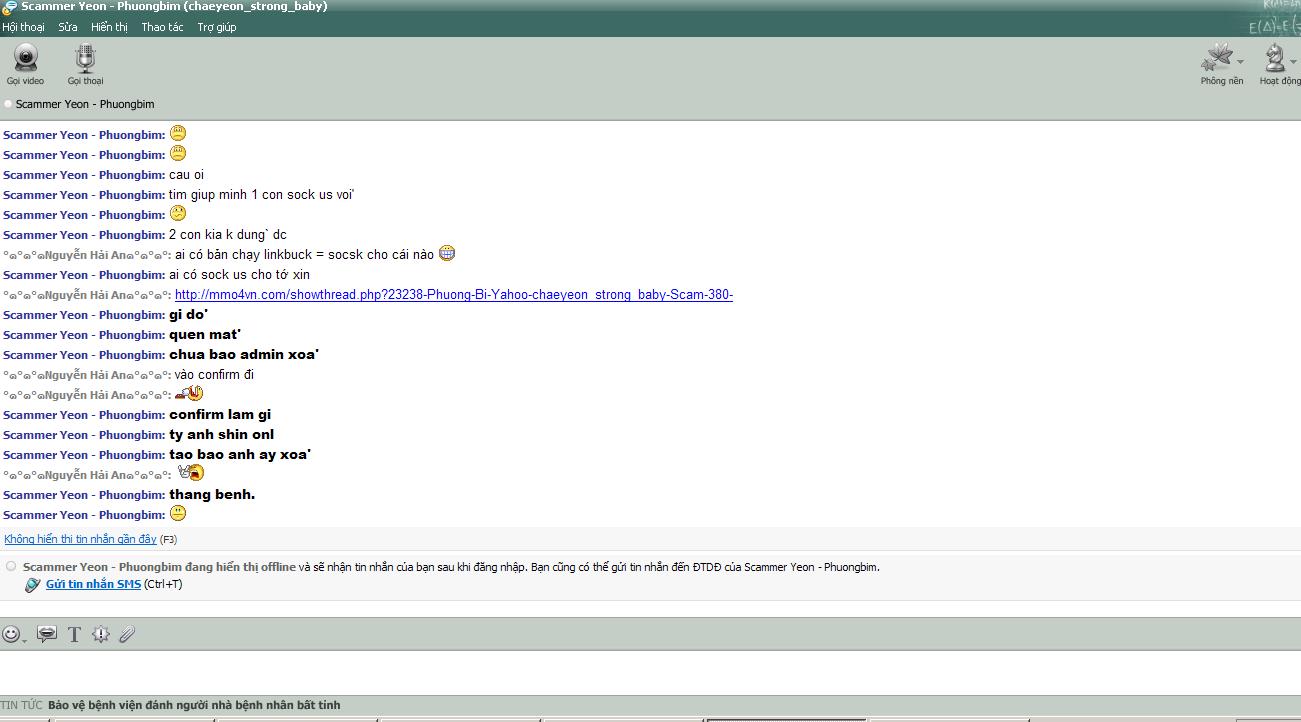Click the message 'ty anh shin onl'
Image resolution: width=1301 pixels, height=722 pixels.
click(x=221, y=435)
